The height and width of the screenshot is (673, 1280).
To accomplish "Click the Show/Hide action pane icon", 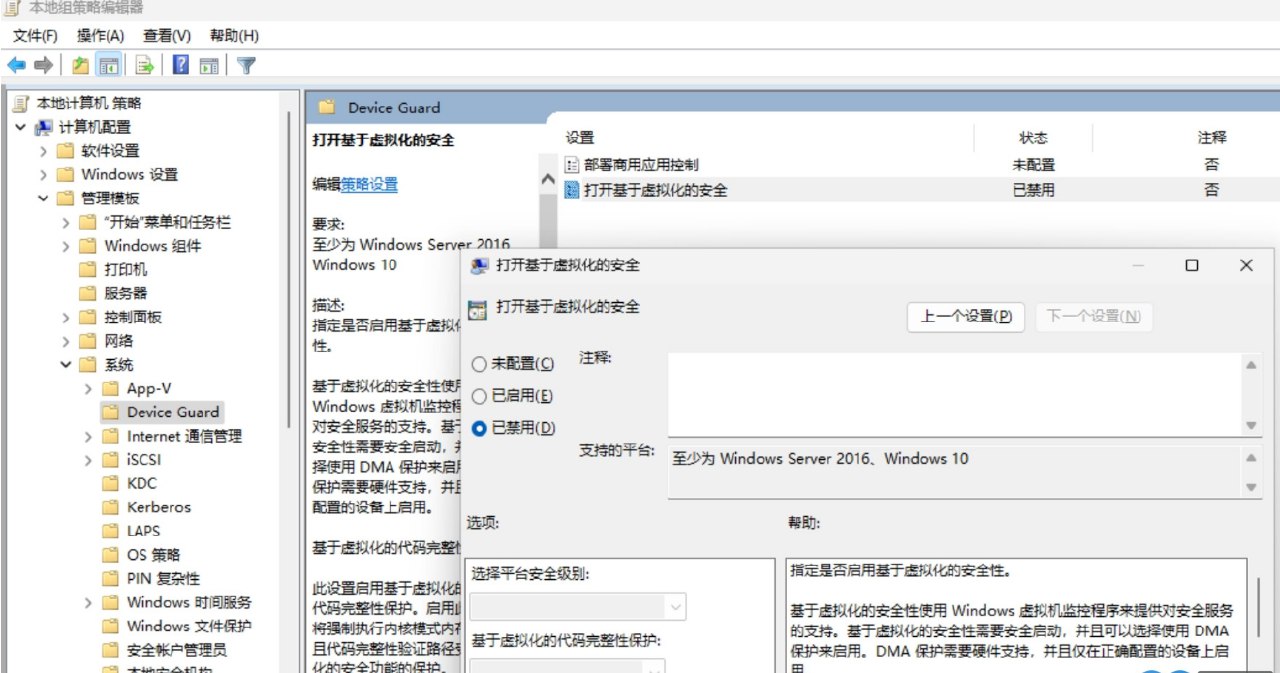I will pos(209,66).
